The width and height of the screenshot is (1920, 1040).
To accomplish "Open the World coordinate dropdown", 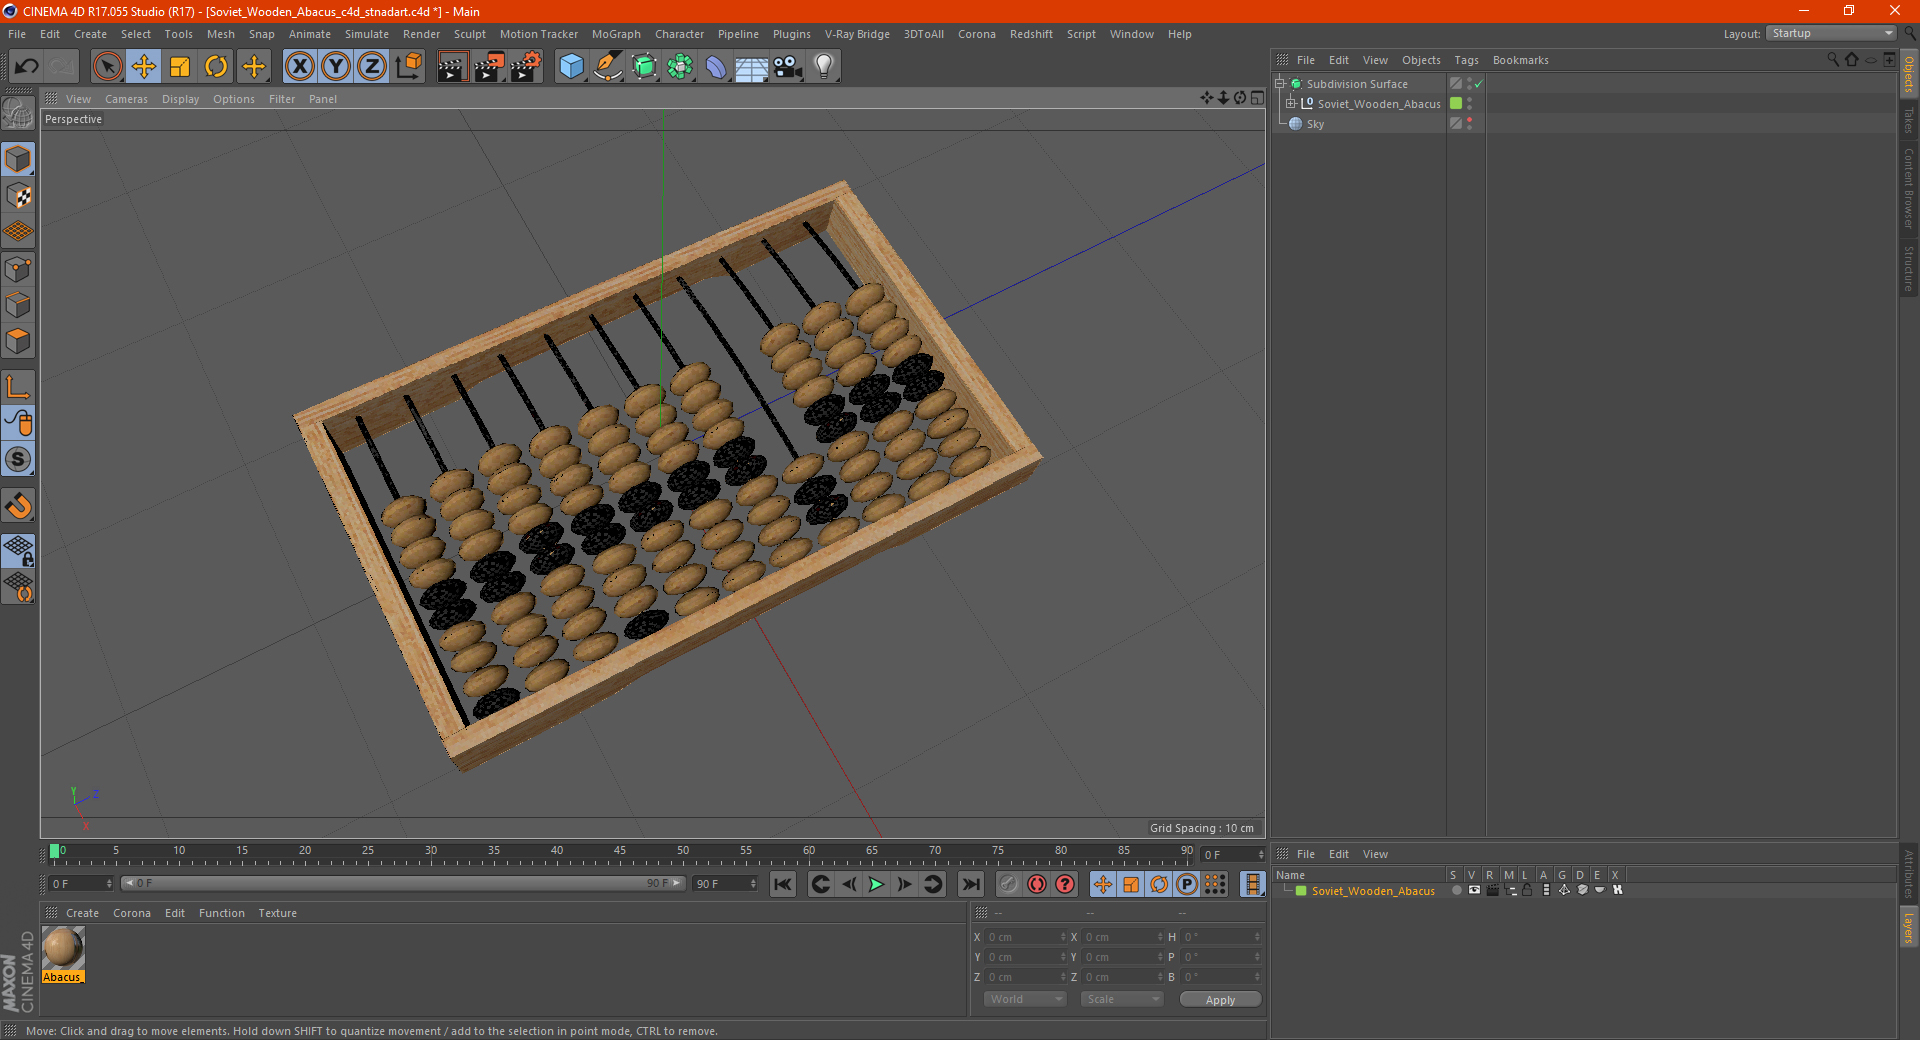I will [1025, 999].
